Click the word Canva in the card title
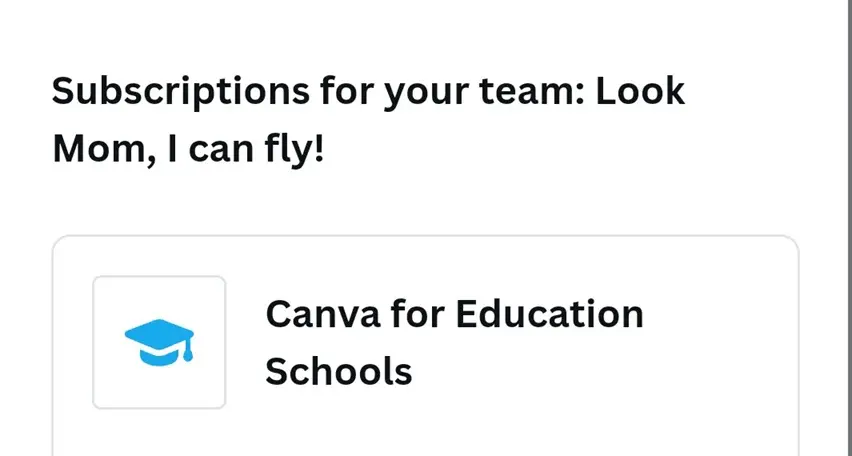The width and height of the screenshot is (852, 456). tap(323, 314)
